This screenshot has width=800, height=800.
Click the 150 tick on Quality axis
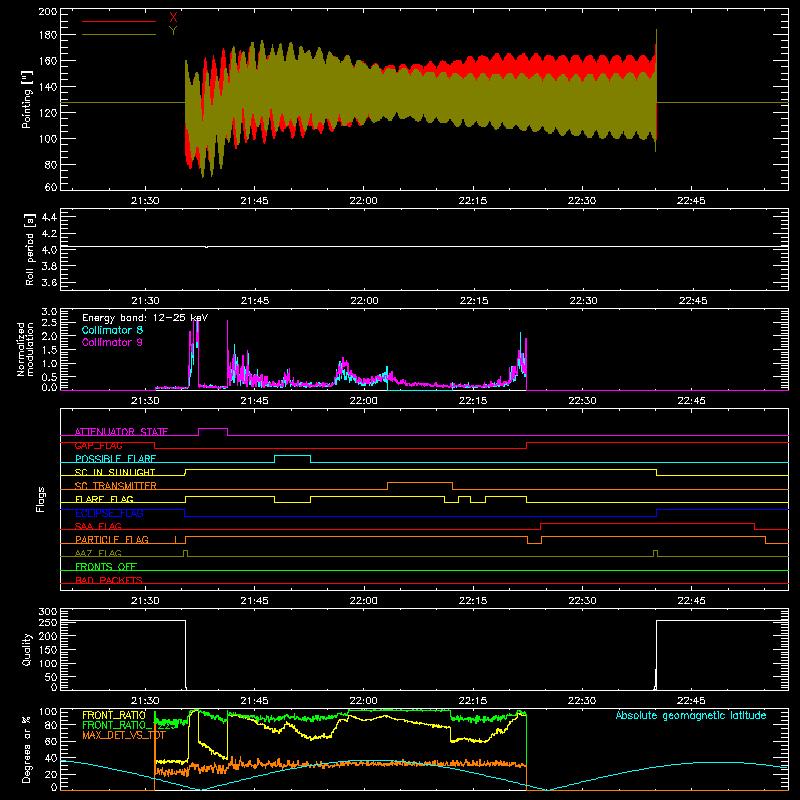(x=48, y=650)
